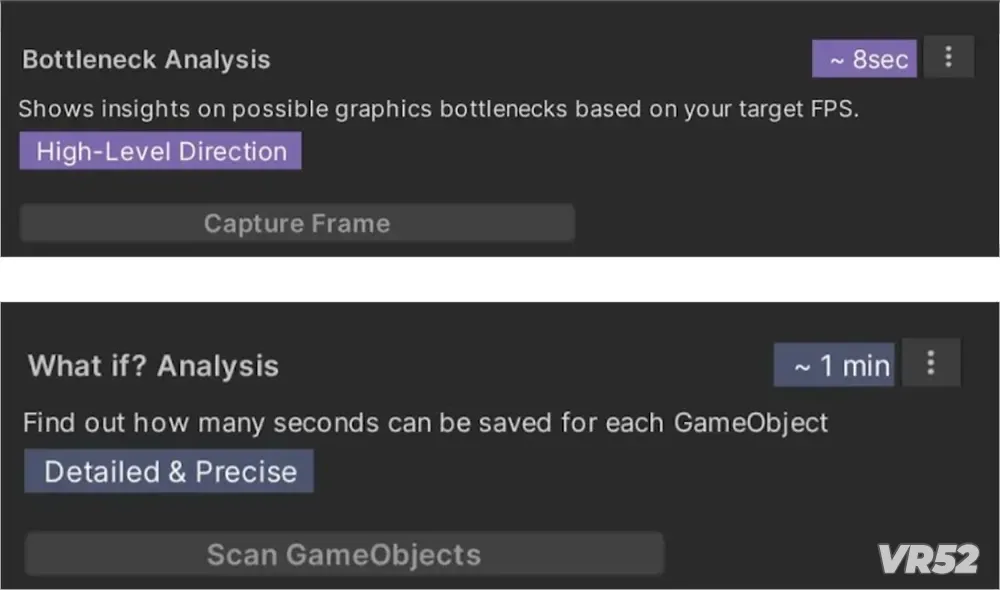Start scan with Scan GameObjects button
The image size is (1000, 590).
tap(344, 554)
